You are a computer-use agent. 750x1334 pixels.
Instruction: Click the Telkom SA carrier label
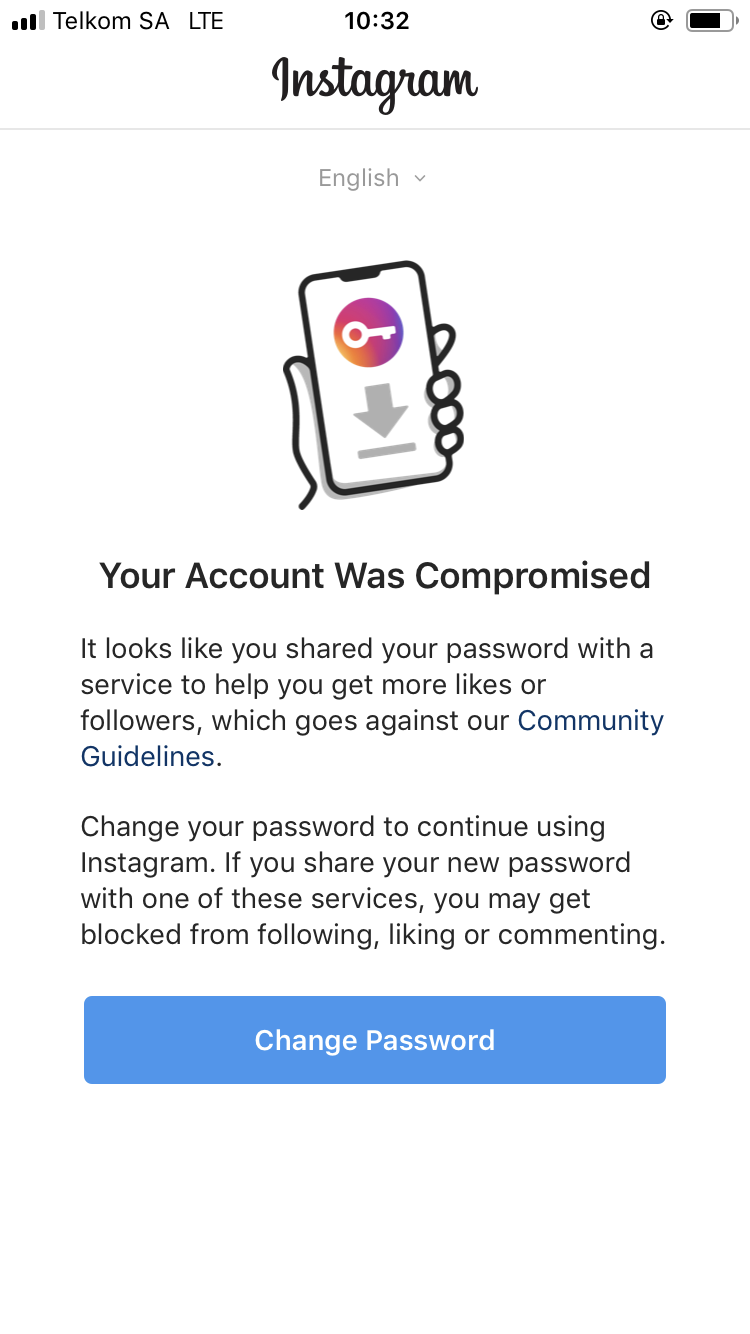click(x=111, y=20)
